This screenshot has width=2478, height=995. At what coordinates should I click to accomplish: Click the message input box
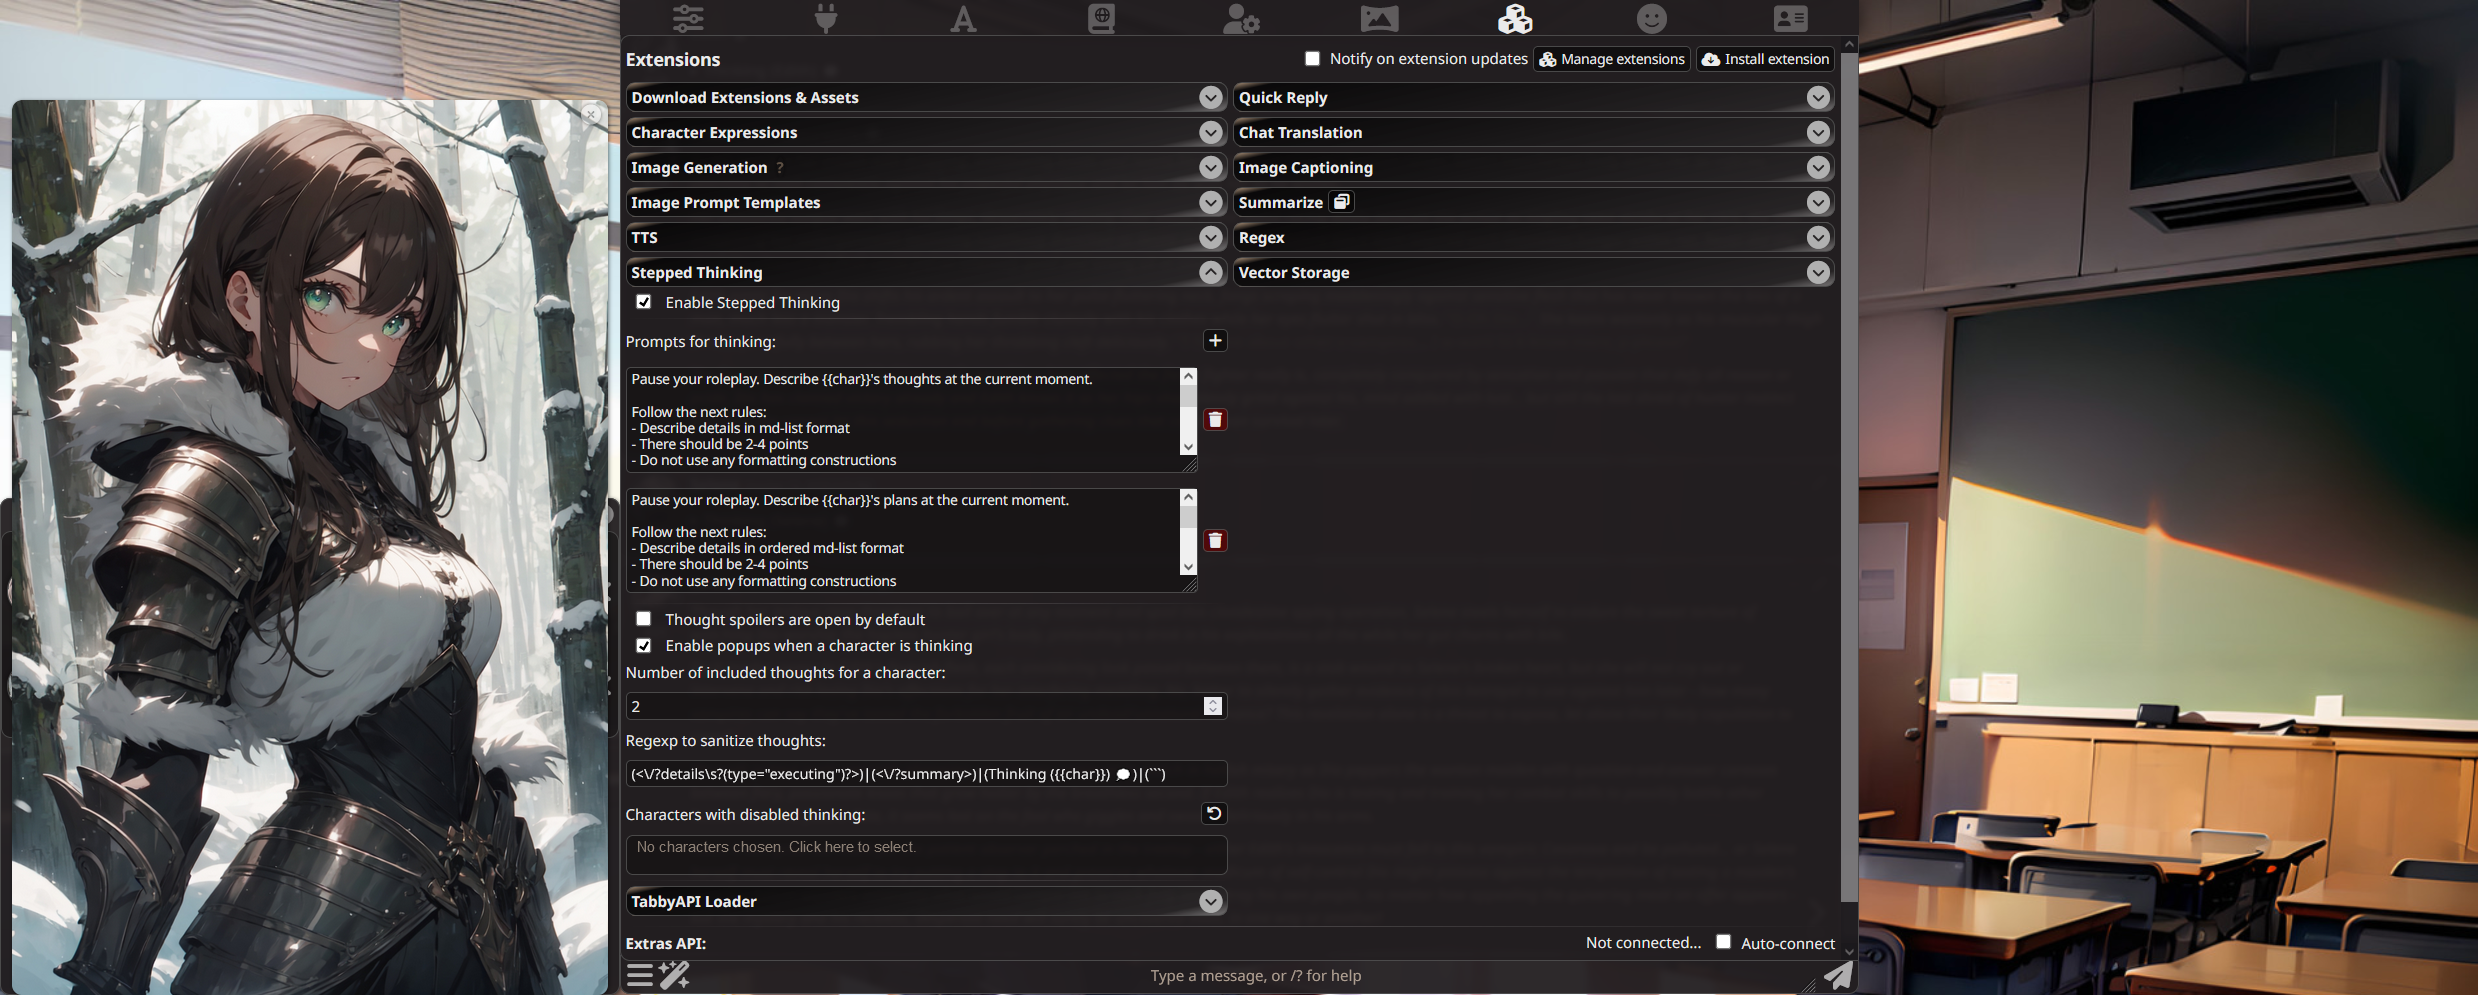point(1255,975)
